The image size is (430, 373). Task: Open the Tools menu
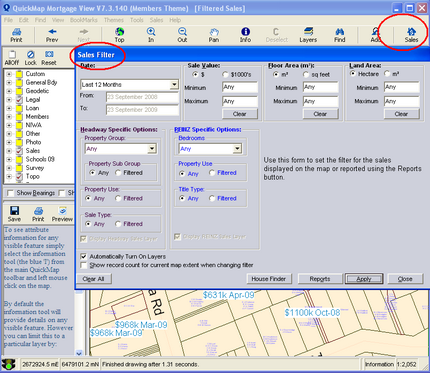137,20
